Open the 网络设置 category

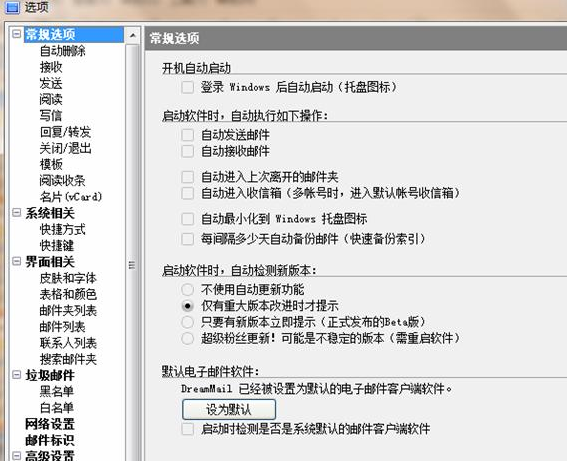click(50, 424)
